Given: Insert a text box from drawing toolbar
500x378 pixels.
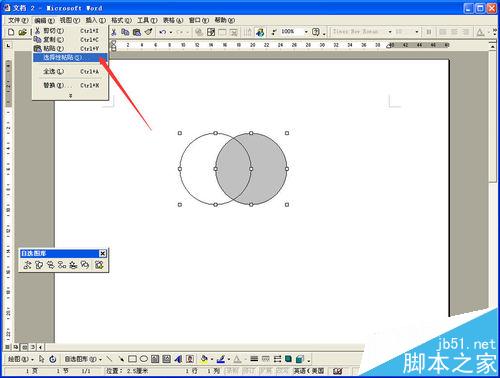Looking at the screenshot, I should tap(155, 359).
